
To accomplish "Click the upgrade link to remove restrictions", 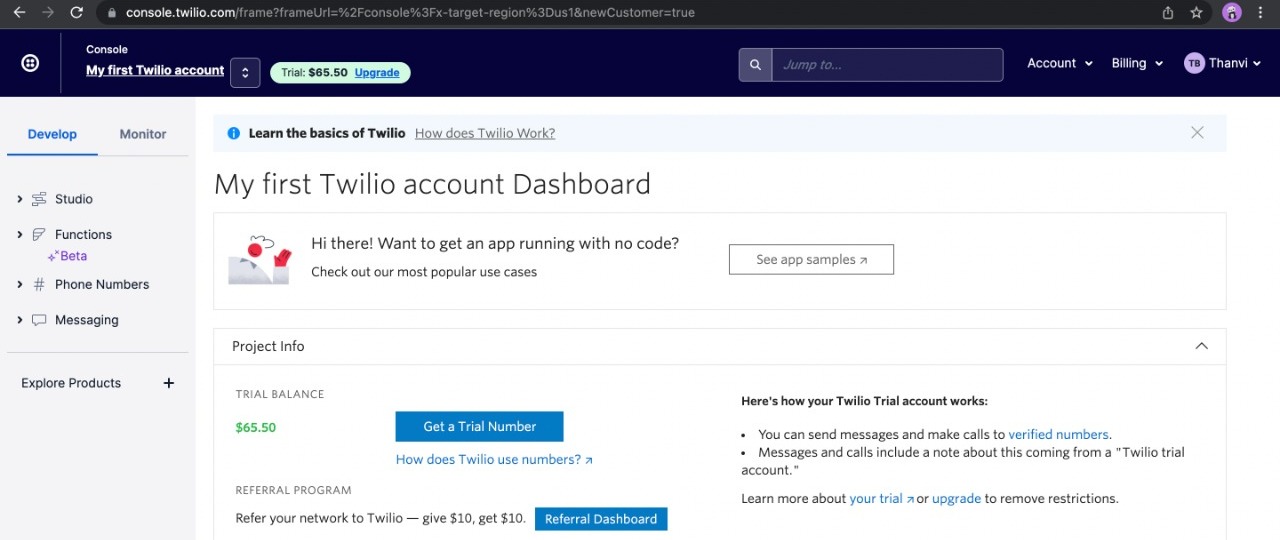I will pos(956,498).
